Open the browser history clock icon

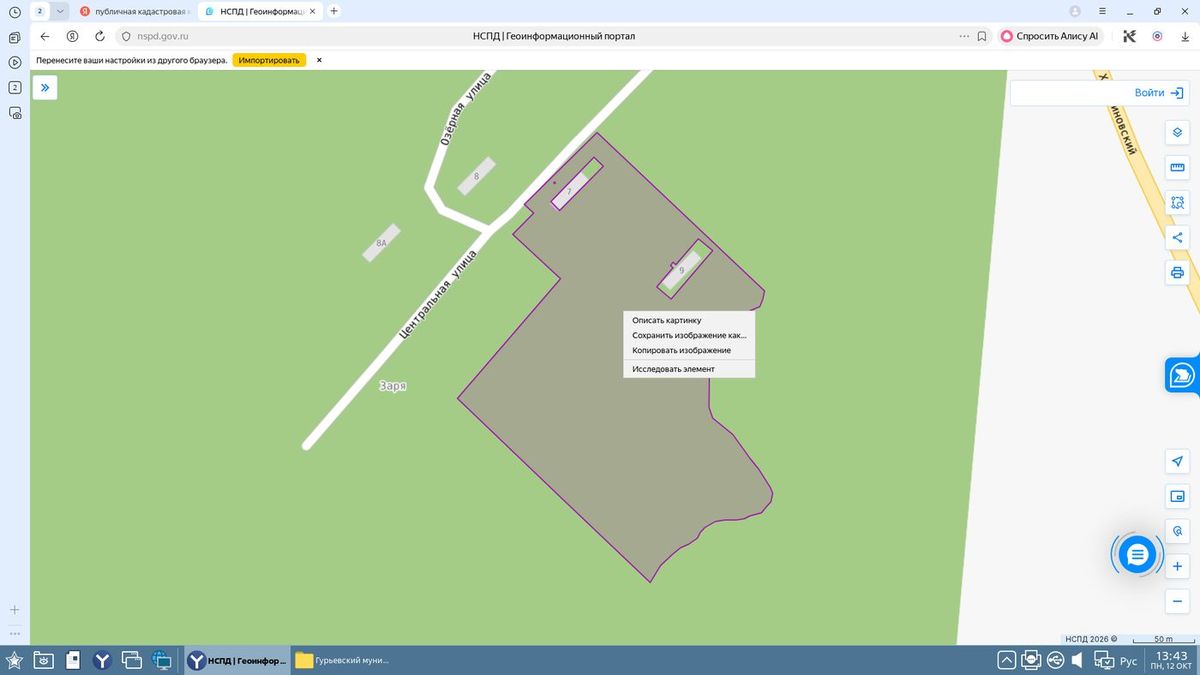tap(15, 11)
